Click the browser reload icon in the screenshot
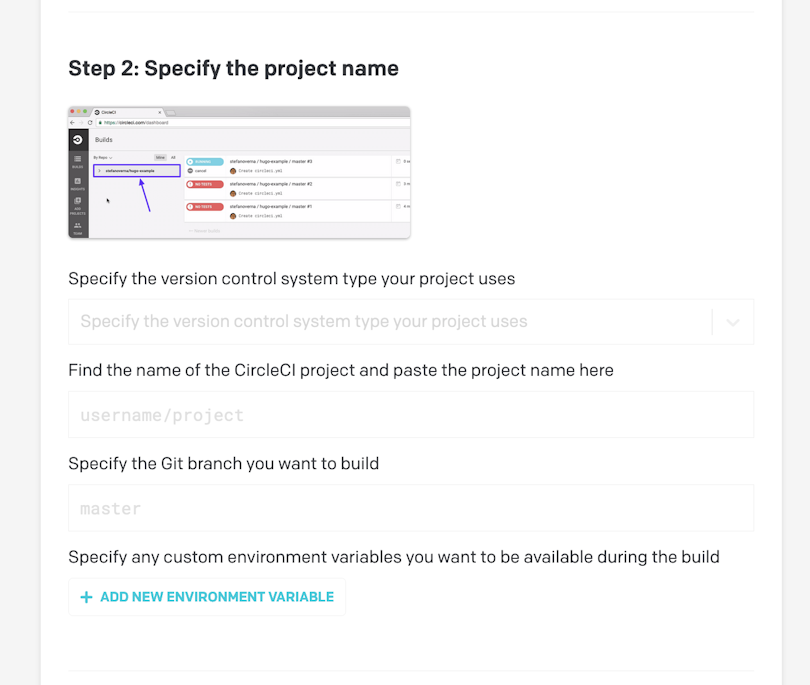This screenshot has width=810, height=685. pyautogui.click(x=90, y=122)
